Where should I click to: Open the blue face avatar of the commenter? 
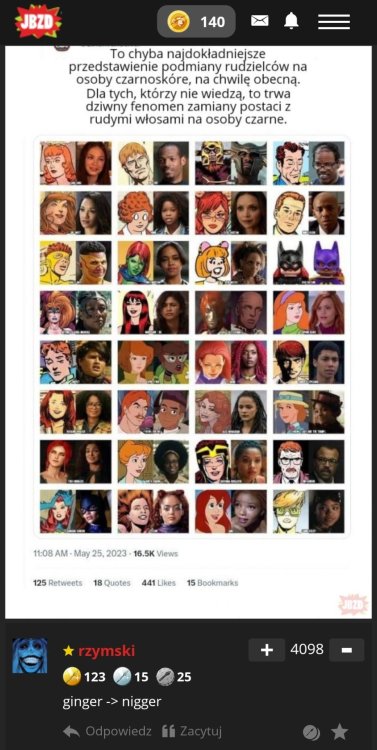point(30,655)
